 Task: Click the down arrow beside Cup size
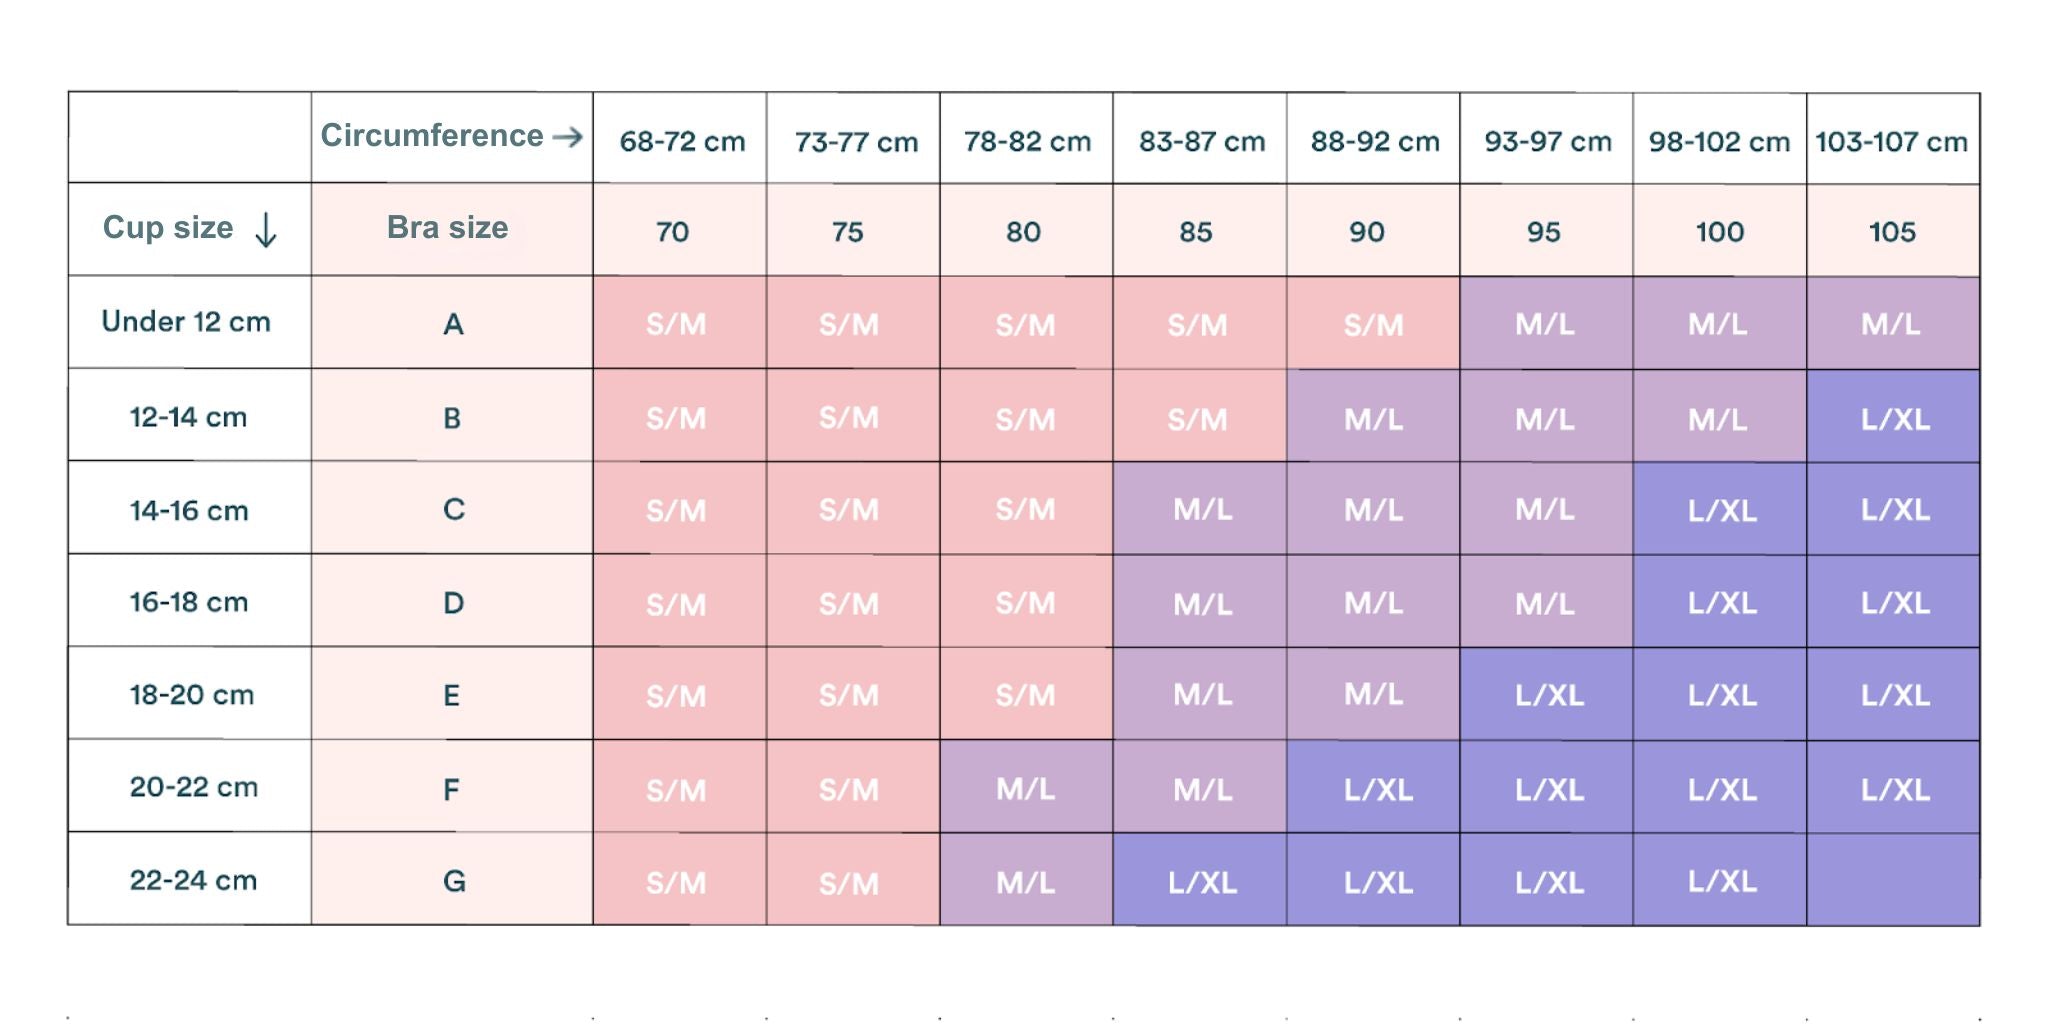pyautogui.click(x=266, y=230)
